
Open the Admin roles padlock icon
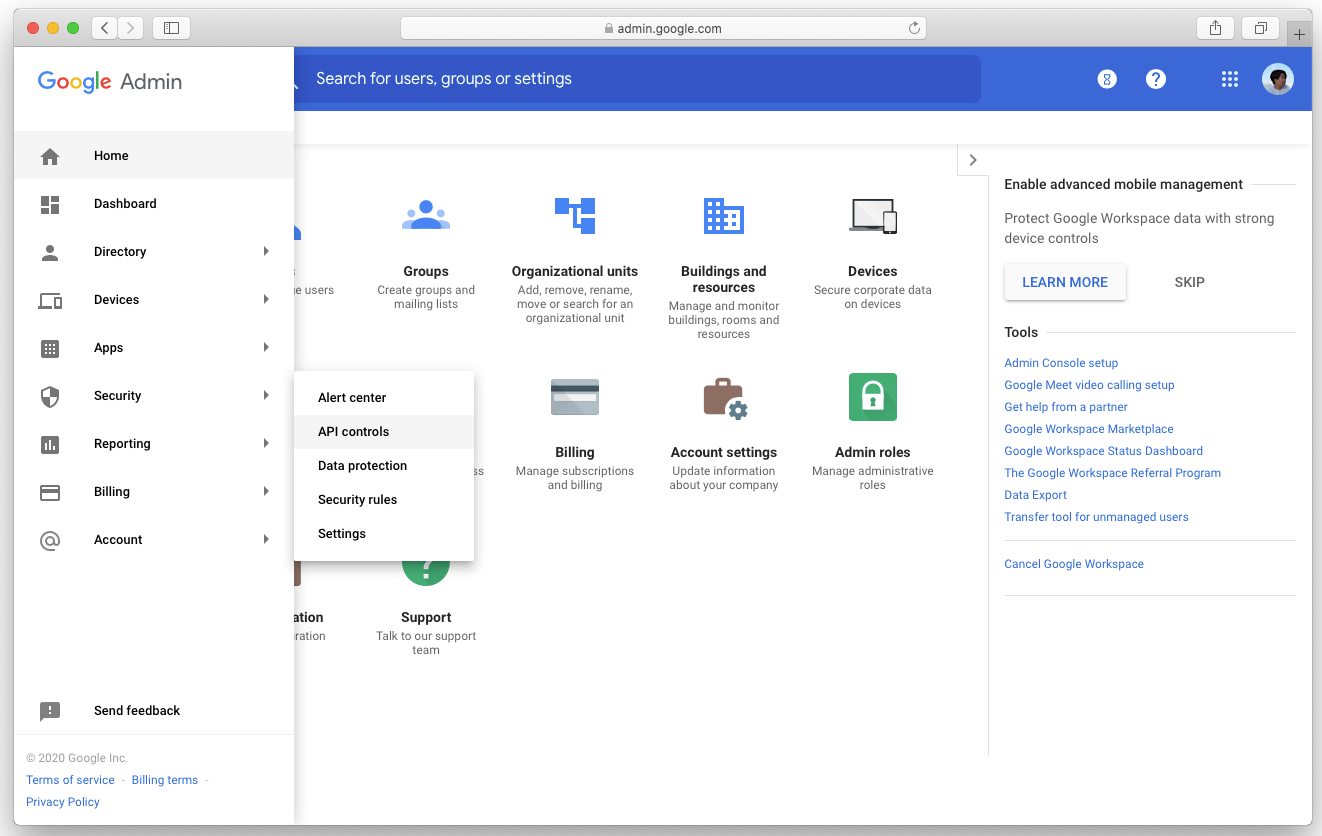pyautogui.click(x=873, y=397)
